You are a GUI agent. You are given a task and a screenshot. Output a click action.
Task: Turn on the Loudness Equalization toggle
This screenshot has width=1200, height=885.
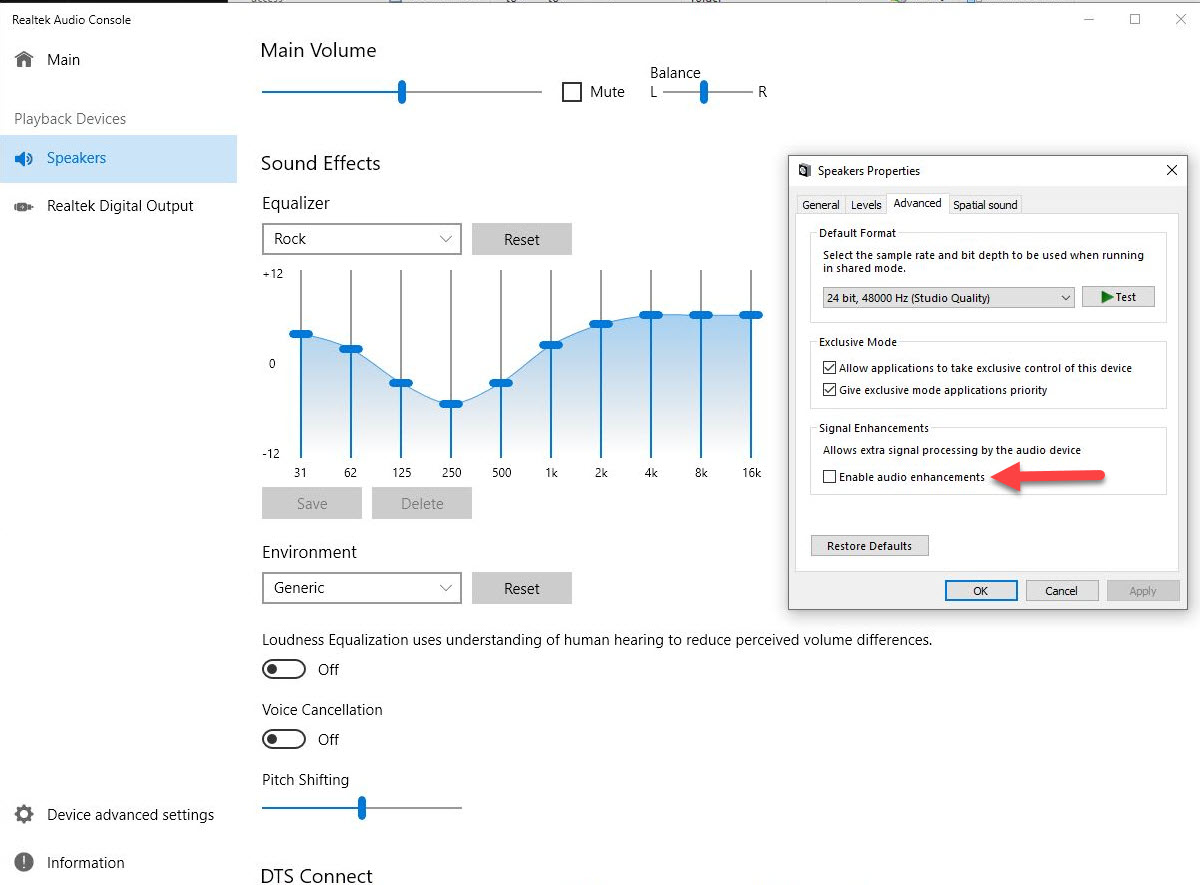pyautogui.click(x=283, y=668)
